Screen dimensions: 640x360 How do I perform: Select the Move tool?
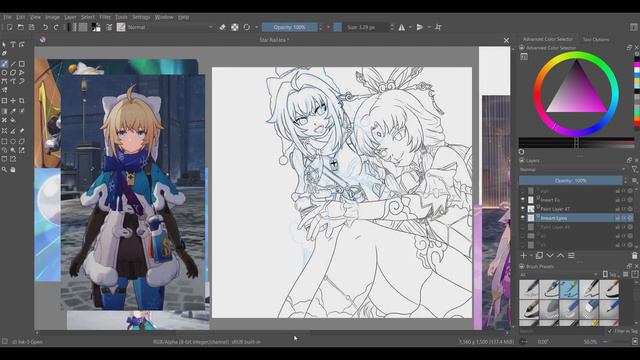(x=13, y=100)
